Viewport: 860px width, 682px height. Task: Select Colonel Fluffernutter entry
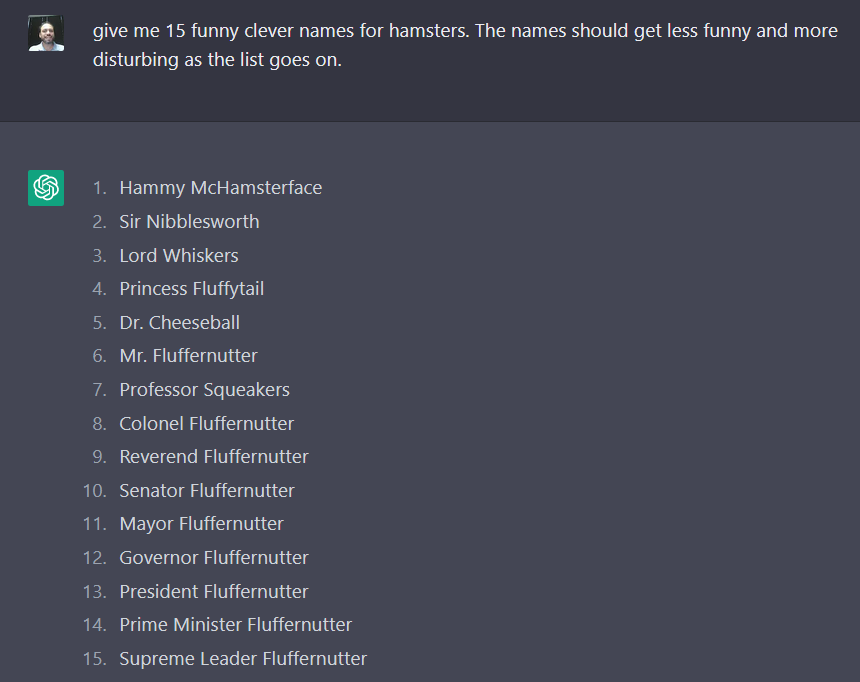click(x=207, y=424)
